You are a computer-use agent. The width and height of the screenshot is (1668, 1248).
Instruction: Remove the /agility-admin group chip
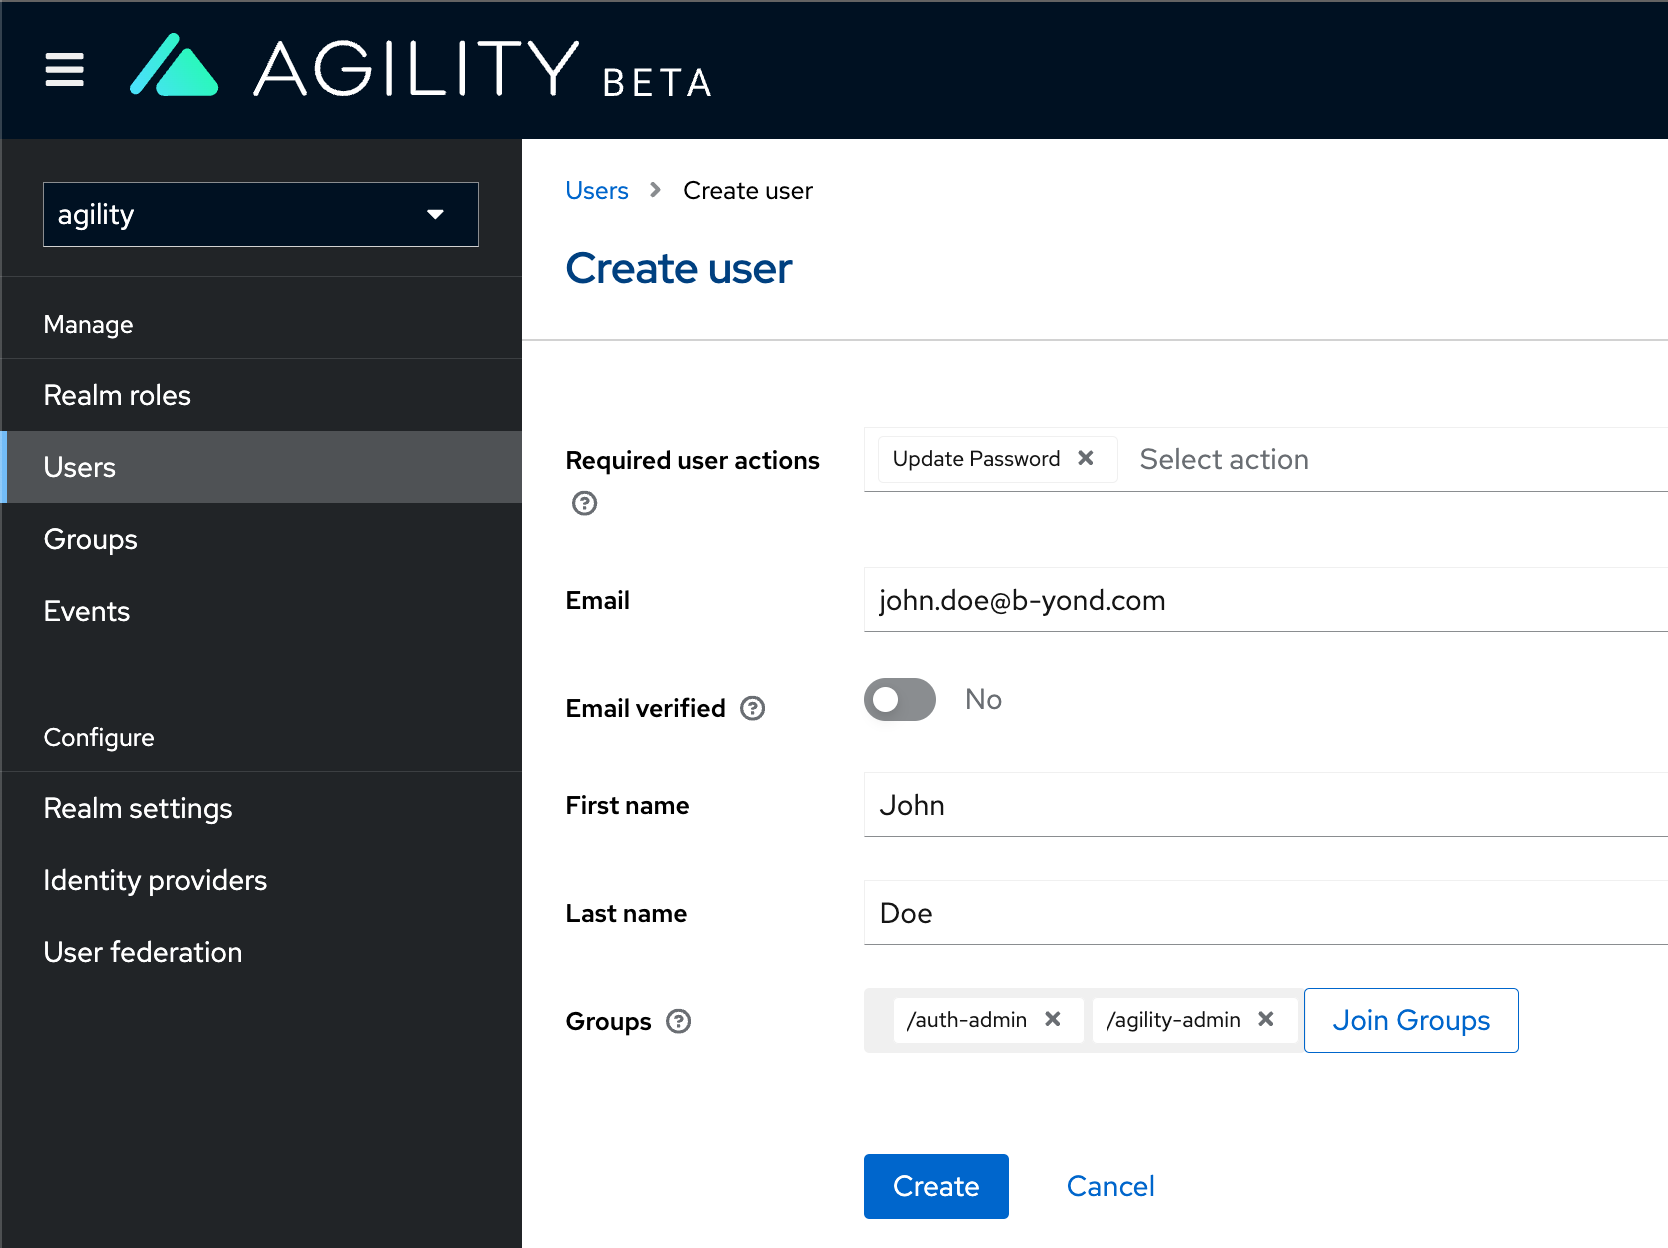tap(1266, 1019)
